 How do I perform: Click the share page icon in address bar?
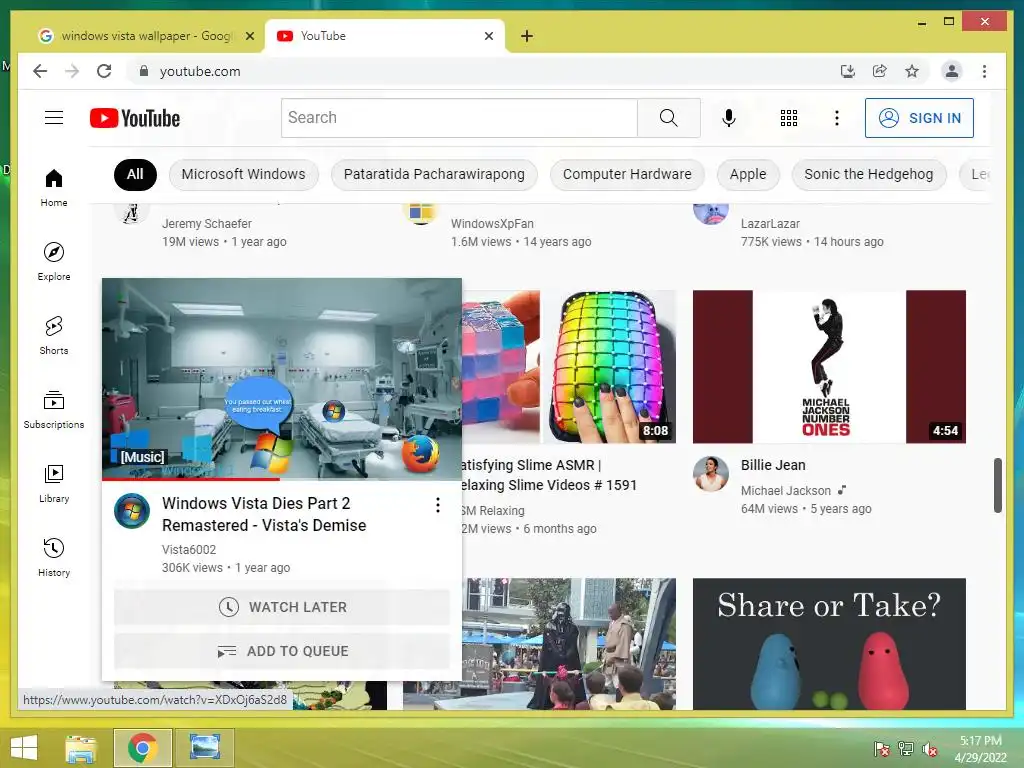coord(880,71)
